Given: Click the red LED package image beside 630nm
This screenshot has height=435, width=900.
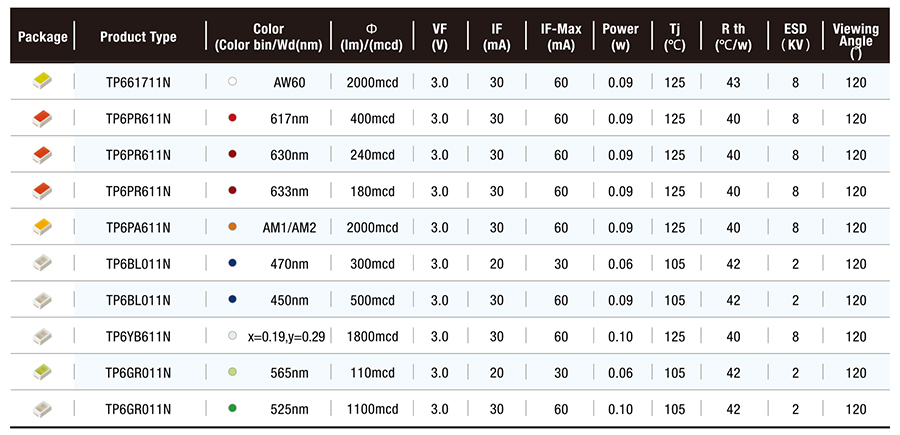Looking at the screenshot, I should 43,154.
